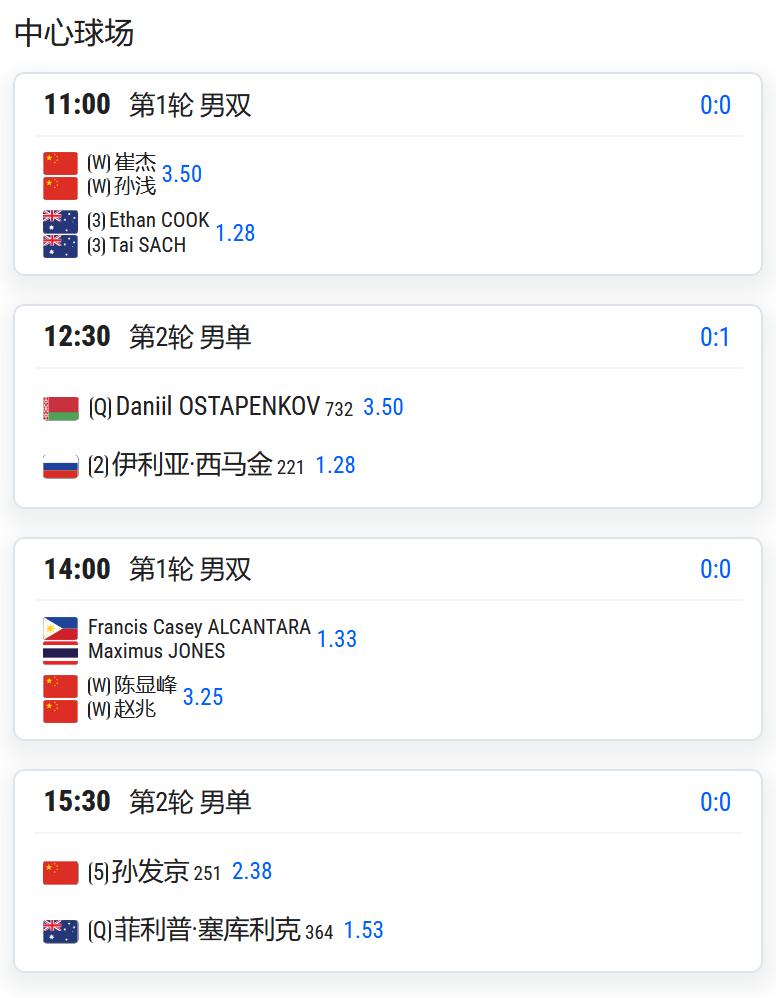Click the China flag beside 崔杰

(x=60, y=164)
